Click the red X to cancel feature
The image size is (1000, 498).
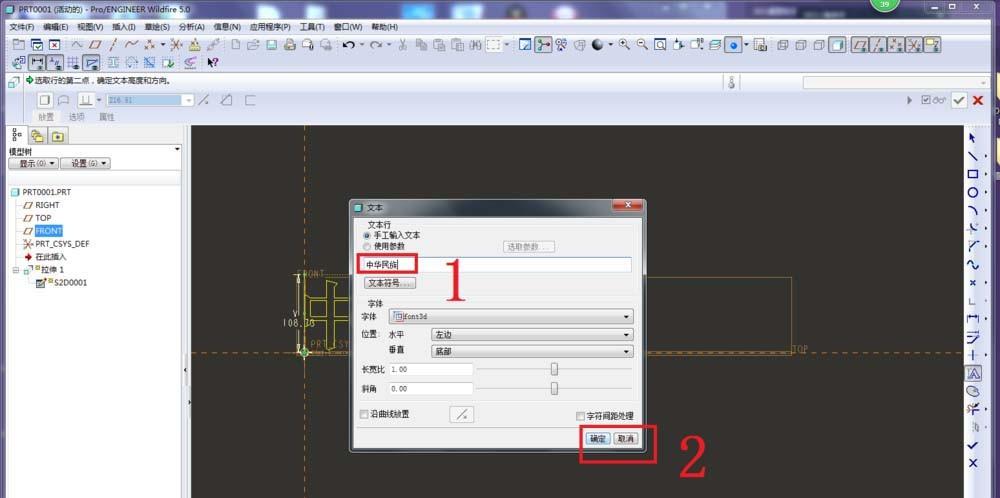point(978,100)
